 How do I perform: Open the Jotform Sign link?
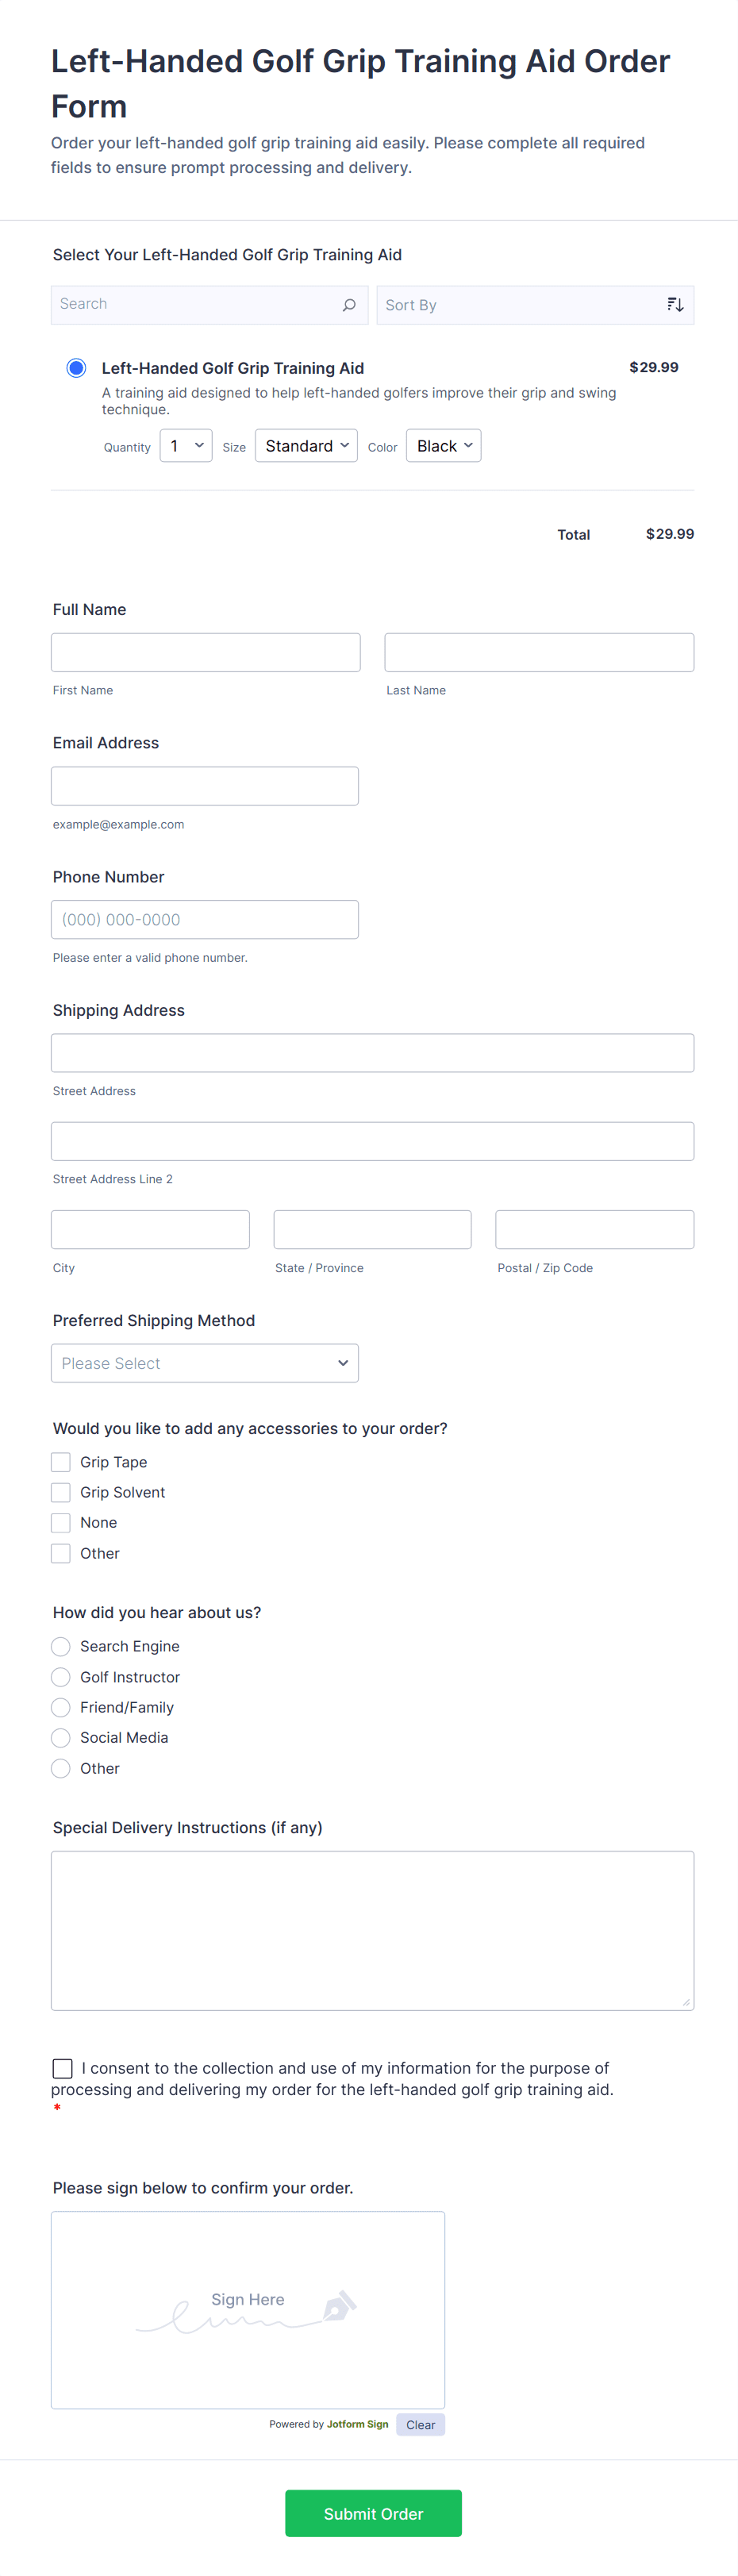click(x=357, y=2424)
